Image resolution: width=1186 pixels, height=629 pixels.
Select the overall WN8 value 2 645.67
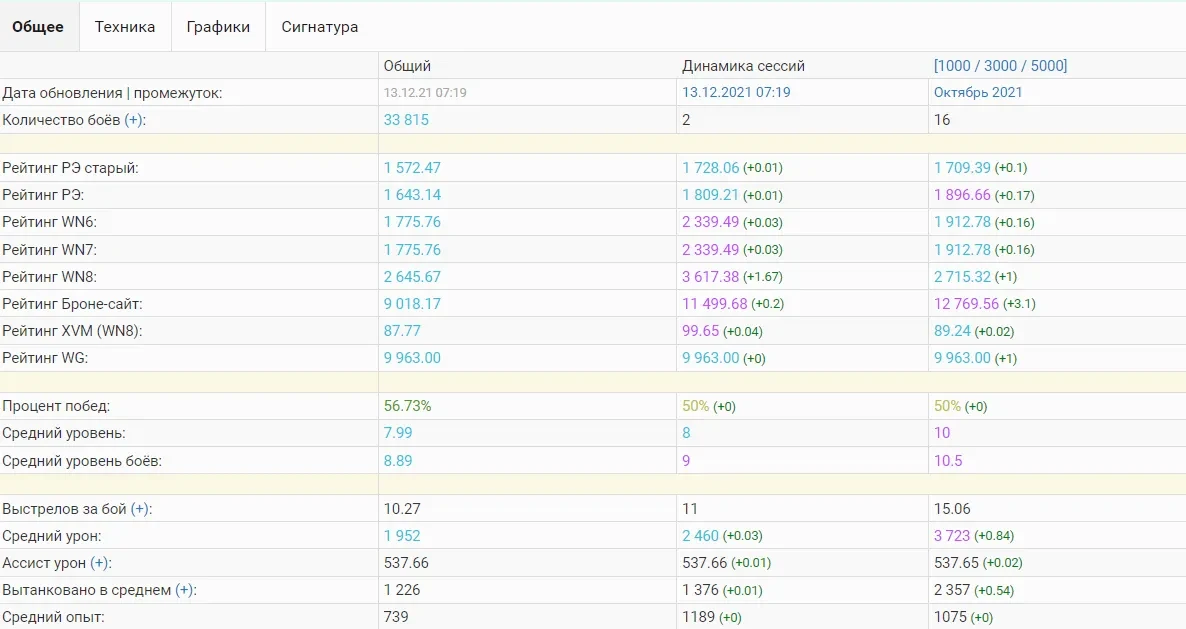(412, 277)
